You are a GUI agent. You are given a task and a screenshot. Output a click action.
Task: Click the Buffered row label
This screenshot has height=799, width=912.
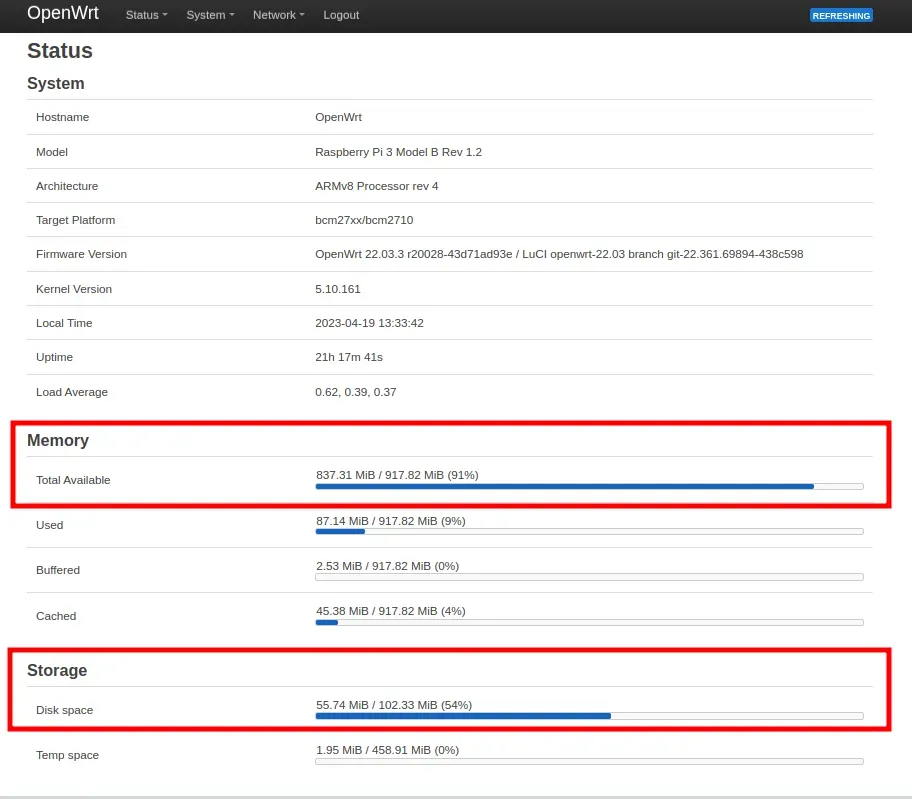click(58, 570)
